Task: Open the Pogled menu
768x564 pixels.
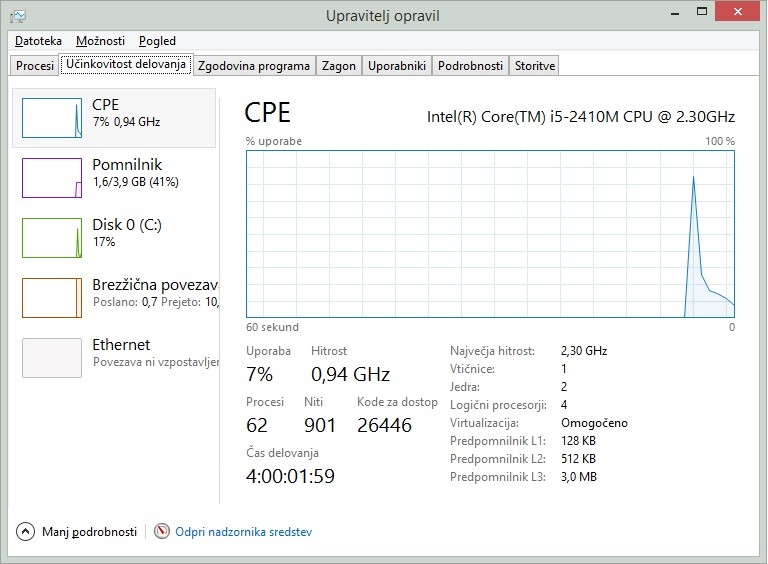Action: [x=157, y=41]
